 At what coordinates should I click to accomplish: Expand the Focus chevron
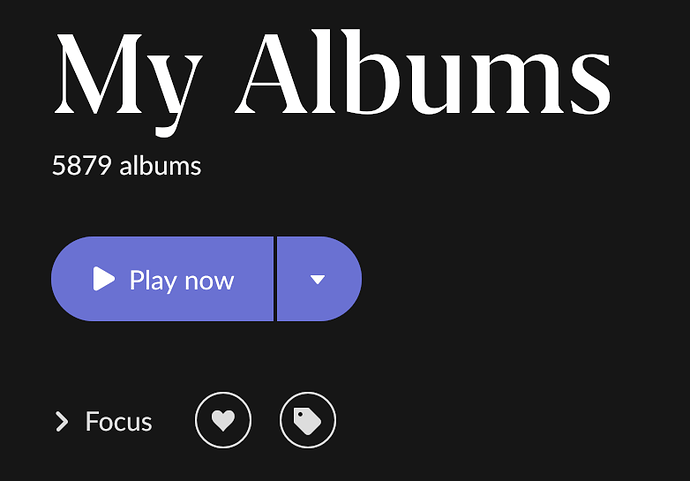pos(62,422)
